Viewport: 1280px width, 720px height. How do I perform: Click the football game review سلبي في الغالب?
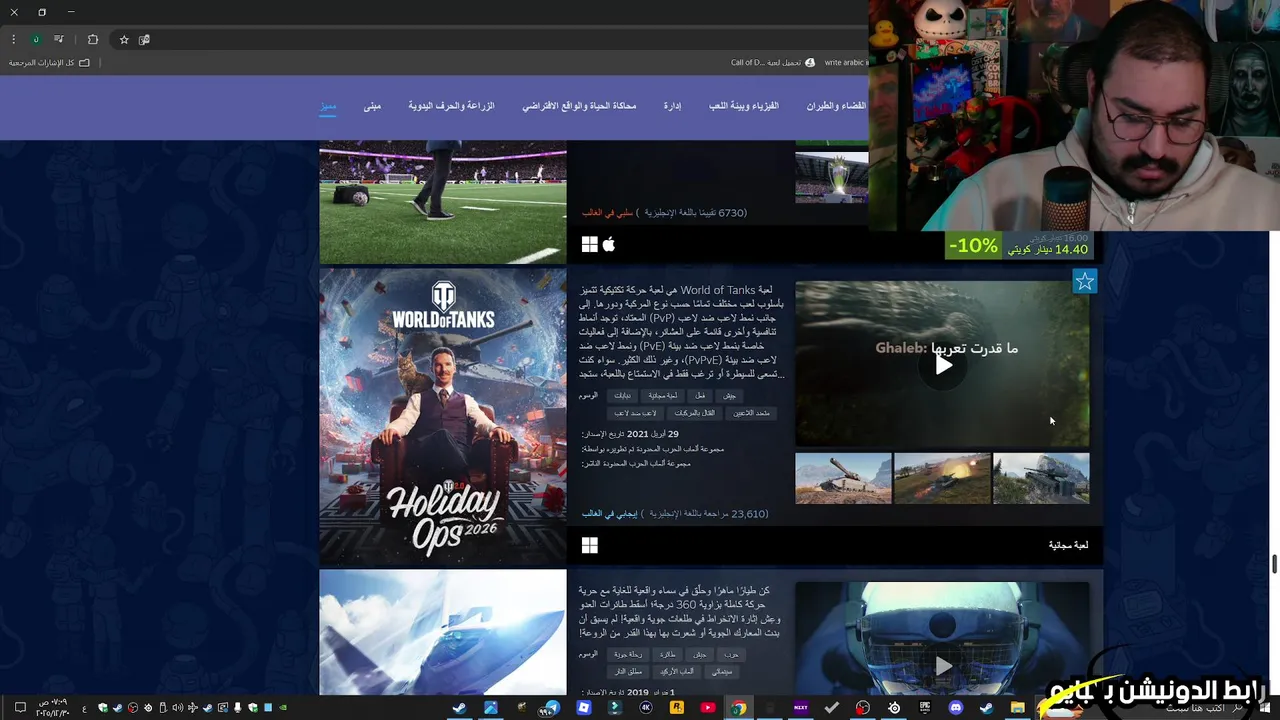pyautogui.click(x=607, y=213)
